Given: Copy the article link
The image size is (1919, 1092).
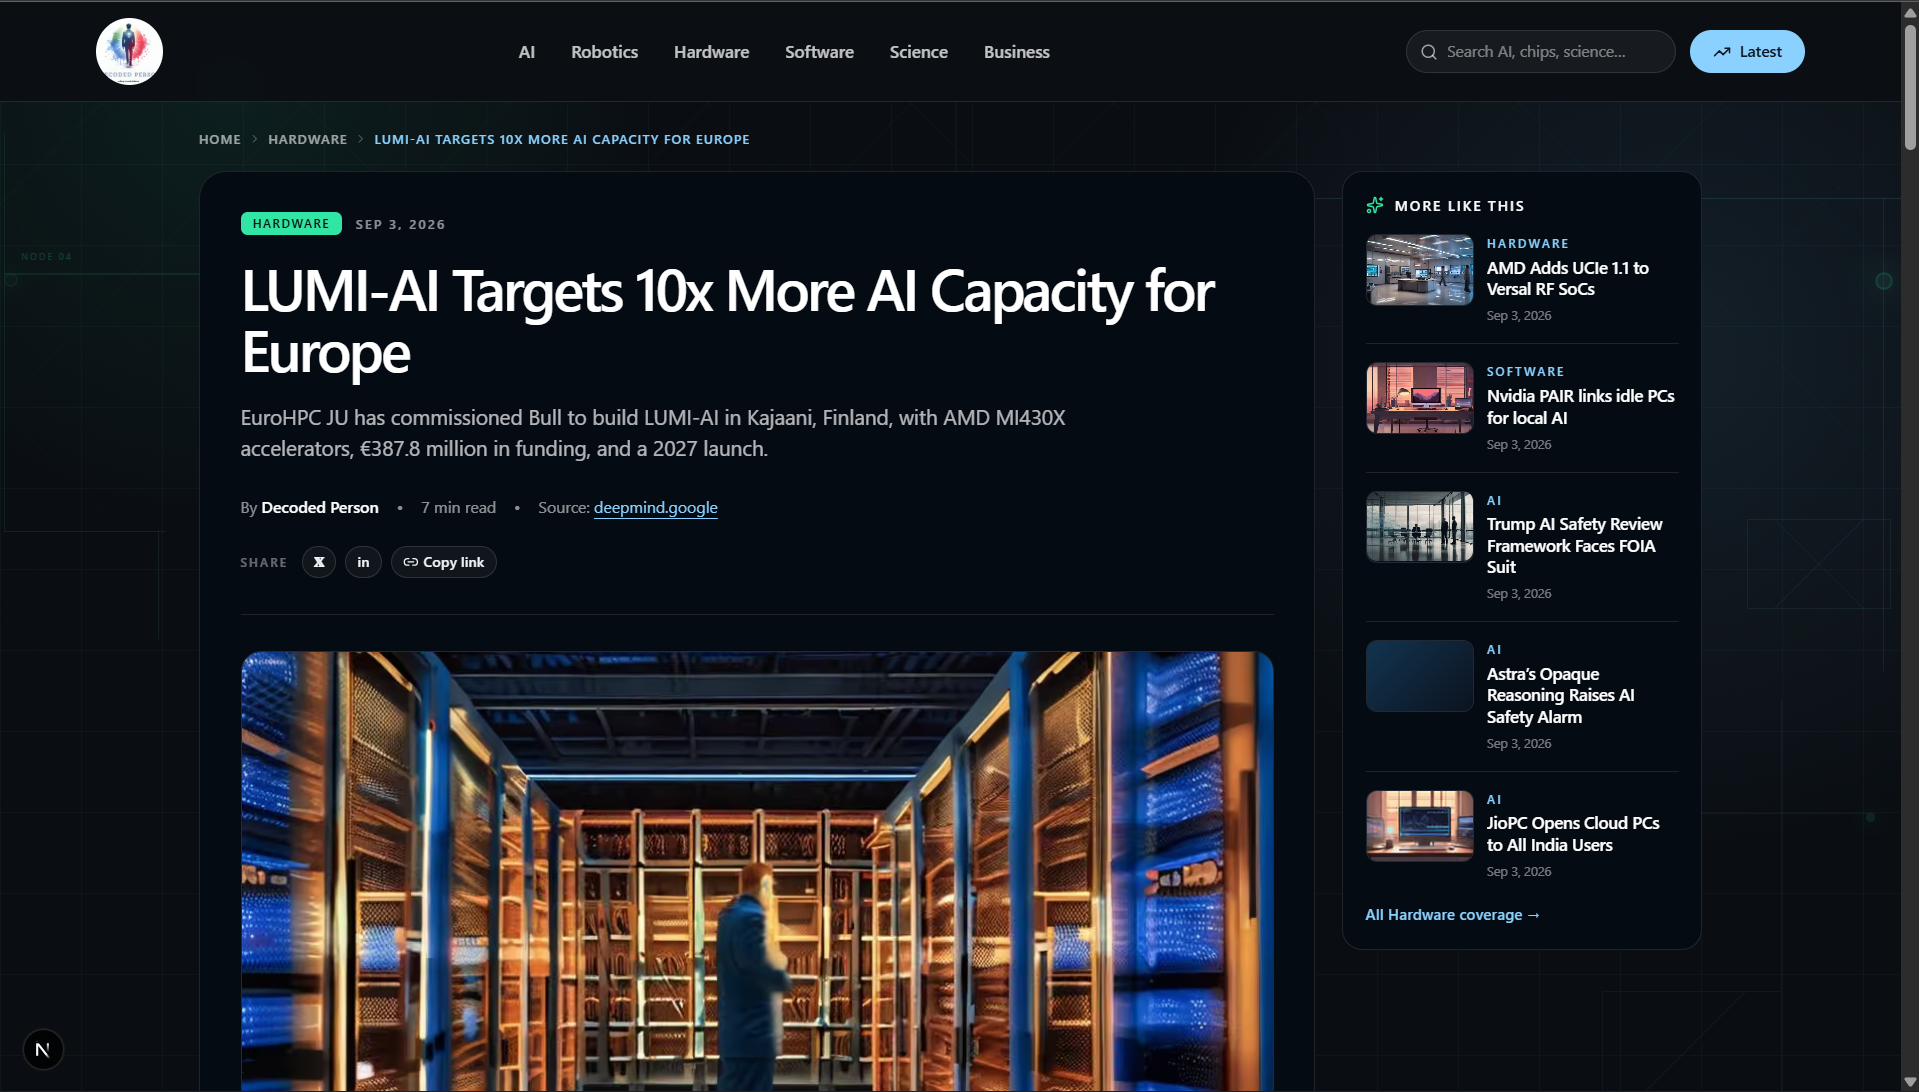Looking at the screenshot, I should pyautogui.click(x=444, y=562).
